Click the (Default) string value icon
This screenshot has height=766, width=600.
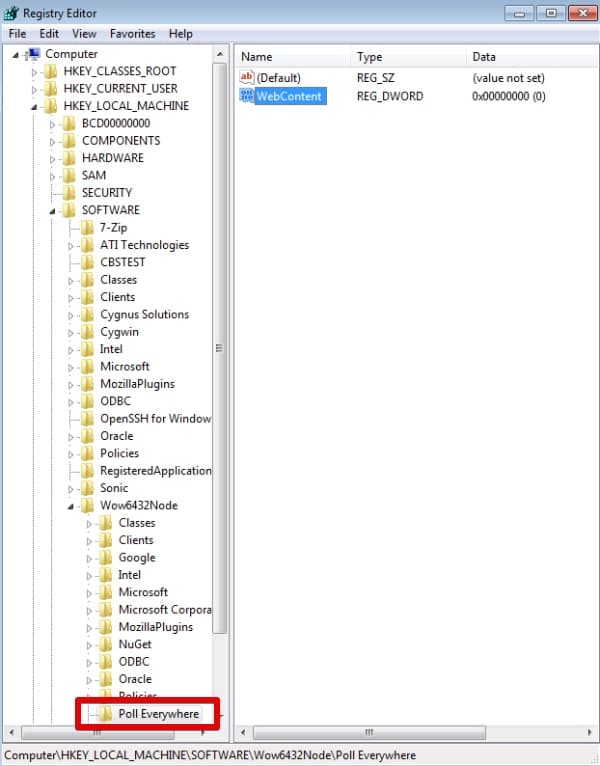click(x=247, y=77)
